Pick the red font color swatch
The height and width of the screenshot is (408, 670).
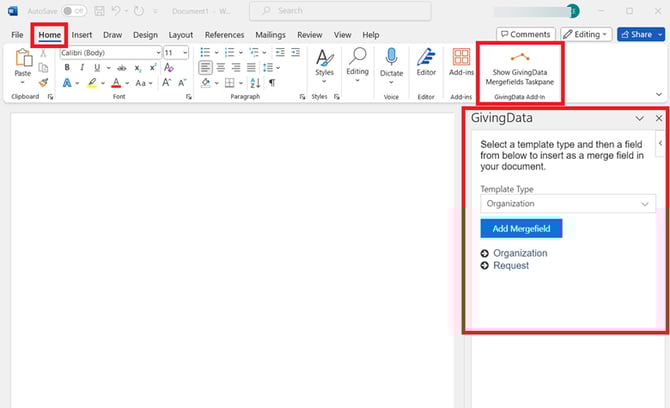[x=116, y=83]
